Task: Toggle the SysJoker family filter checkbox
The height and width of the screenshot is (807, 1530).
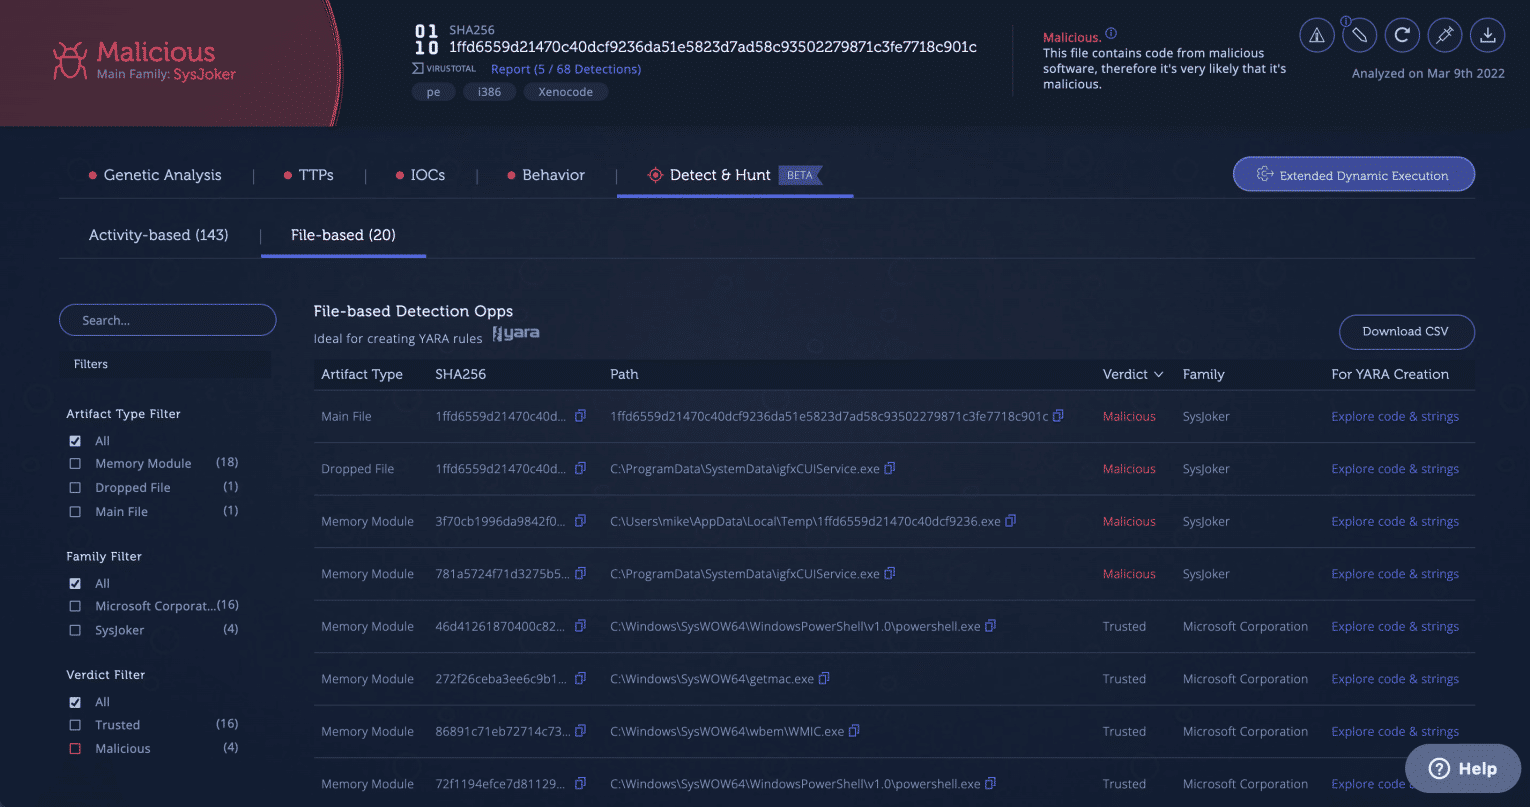Action: pos(74,629)
